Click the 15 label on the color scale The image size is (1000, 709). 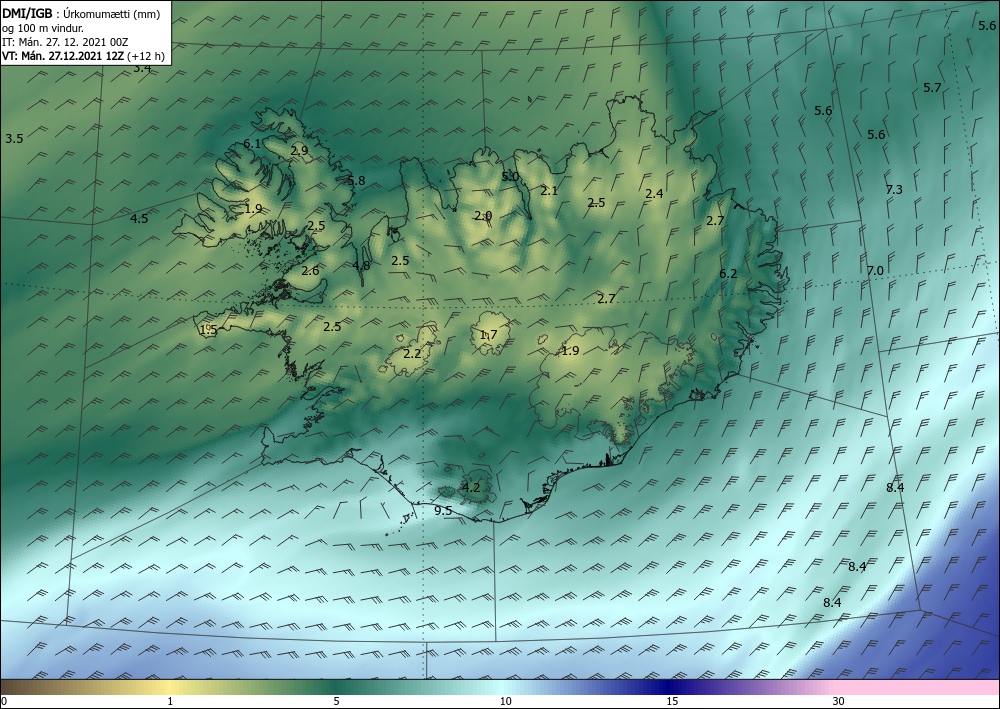(x=672, y=701)
